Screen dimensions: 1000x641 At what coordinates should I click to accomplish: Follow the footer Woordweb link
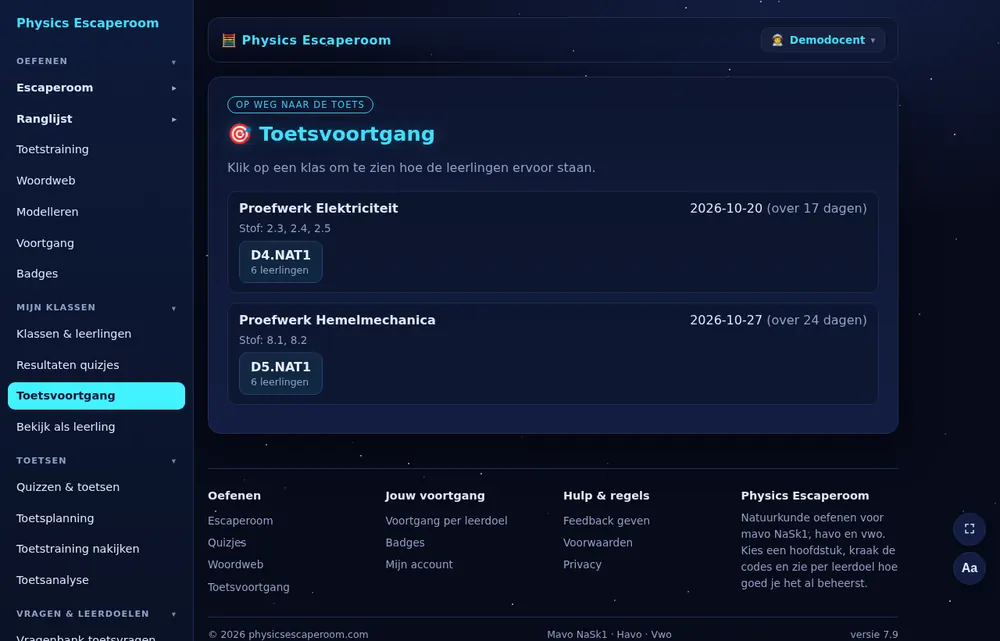(x=235, y=564)
